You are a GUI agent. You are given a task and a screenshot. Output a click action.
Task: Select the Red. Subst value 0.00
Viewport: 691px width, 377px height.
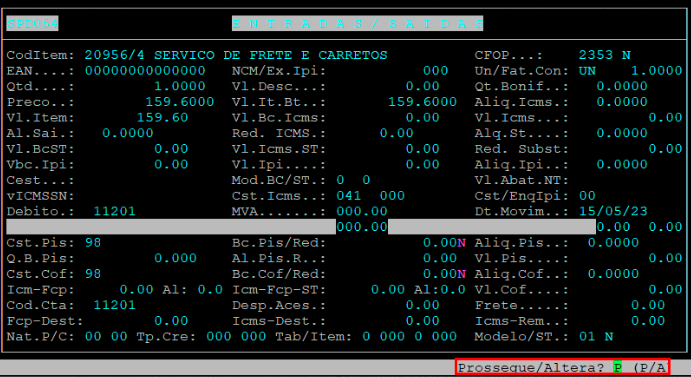665,149
